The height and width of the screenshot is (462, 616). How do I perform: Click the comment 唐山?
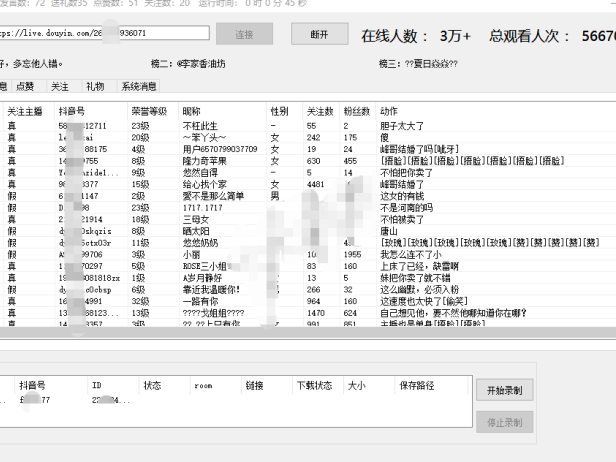tap(389, 231)
